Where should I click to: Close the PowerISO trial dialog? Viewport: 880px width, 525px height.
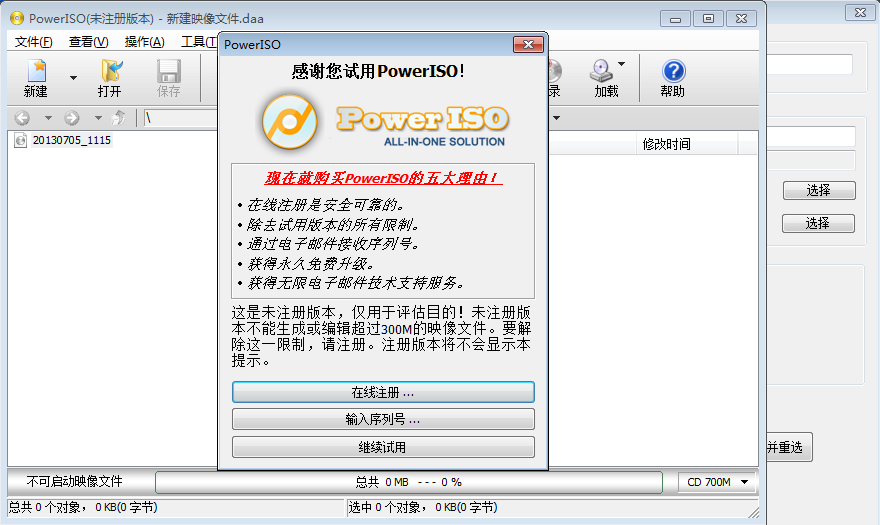pyautogui.click(x=527, y=45)
